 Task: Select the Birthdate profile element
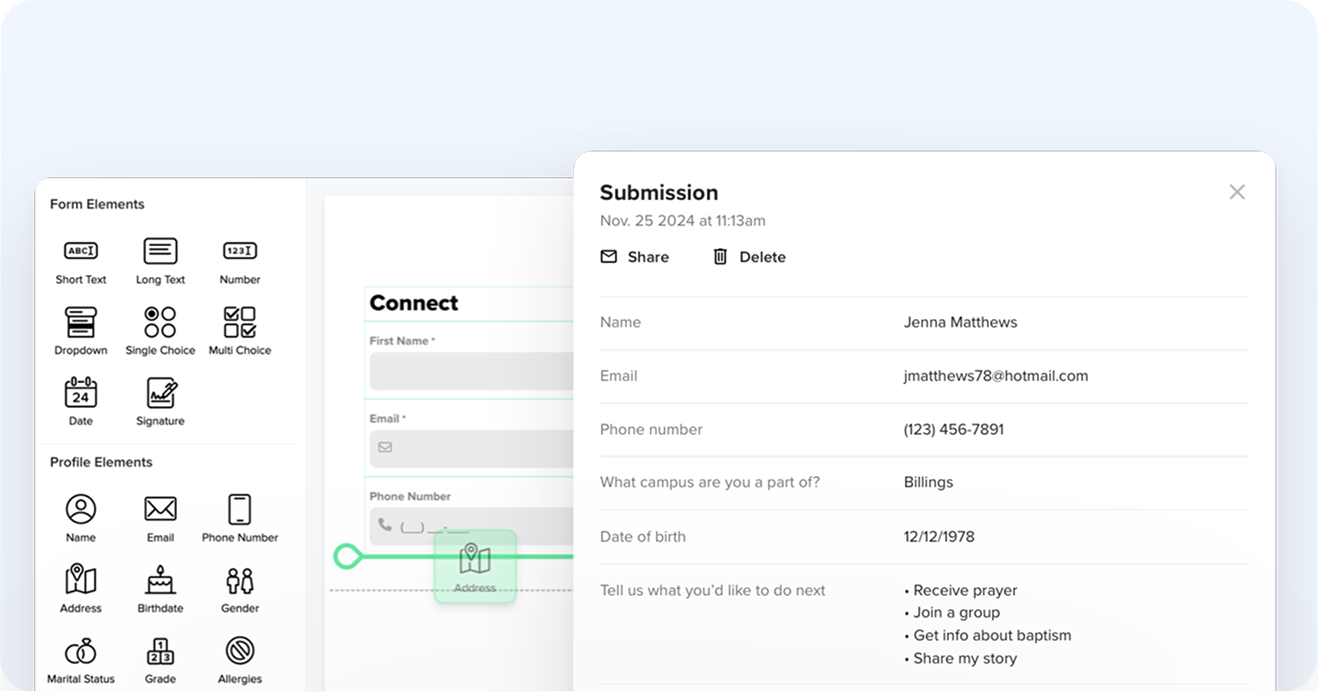point(160,589)
